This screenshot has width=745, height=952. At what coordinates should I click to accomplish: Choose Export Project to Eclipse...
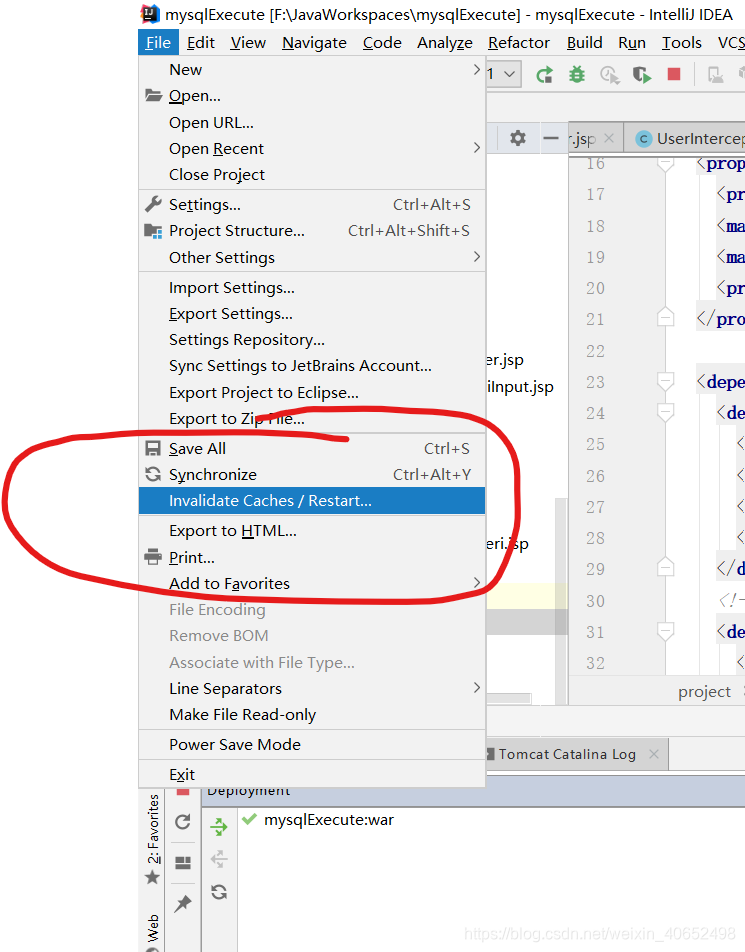click(312, 393)
